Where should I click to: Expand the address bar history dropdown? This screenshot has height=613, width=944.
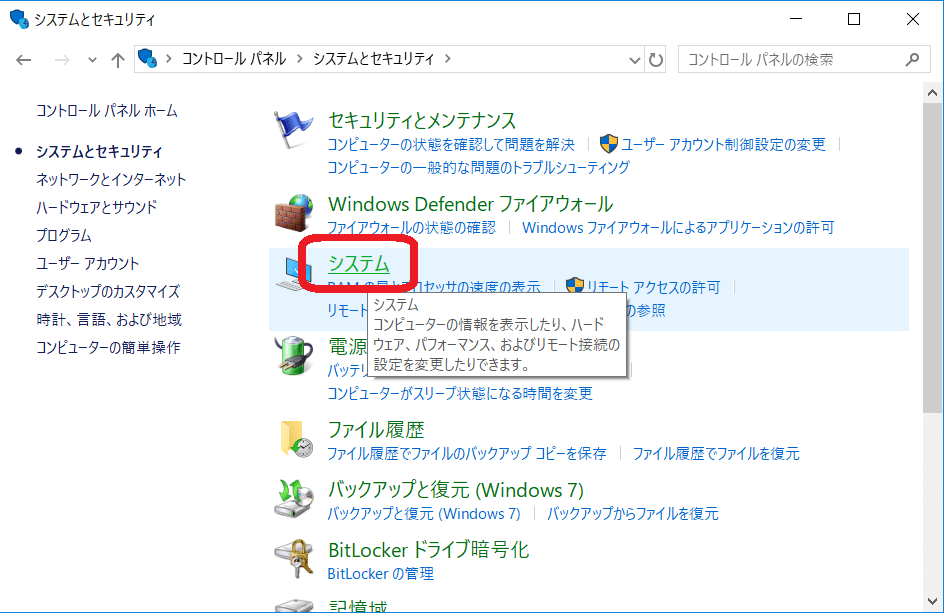635,60
